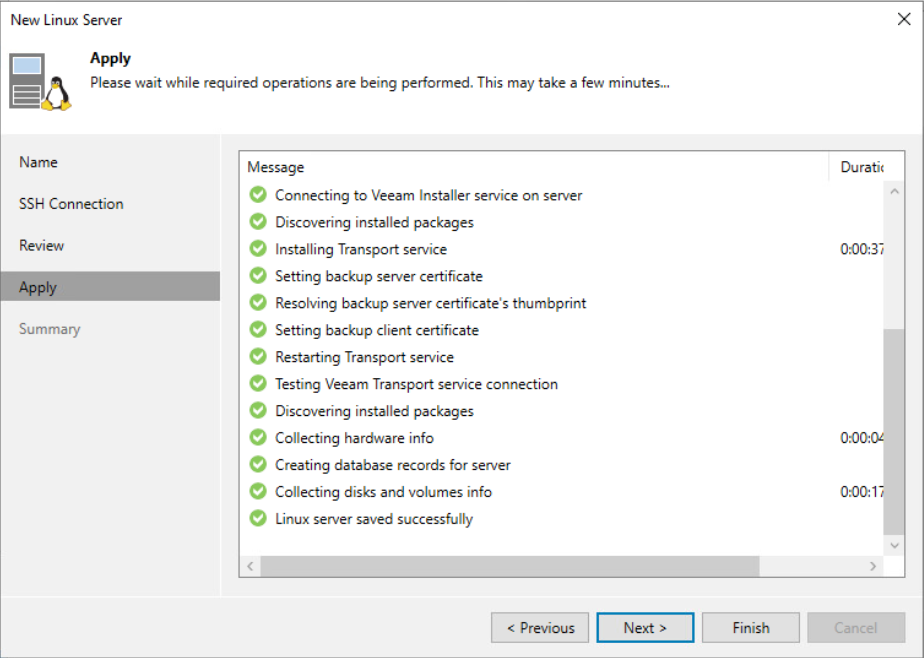The image size is (924, 658).
Task: Select the check icon next to Collecting hardware info
Action: (258, 436)
